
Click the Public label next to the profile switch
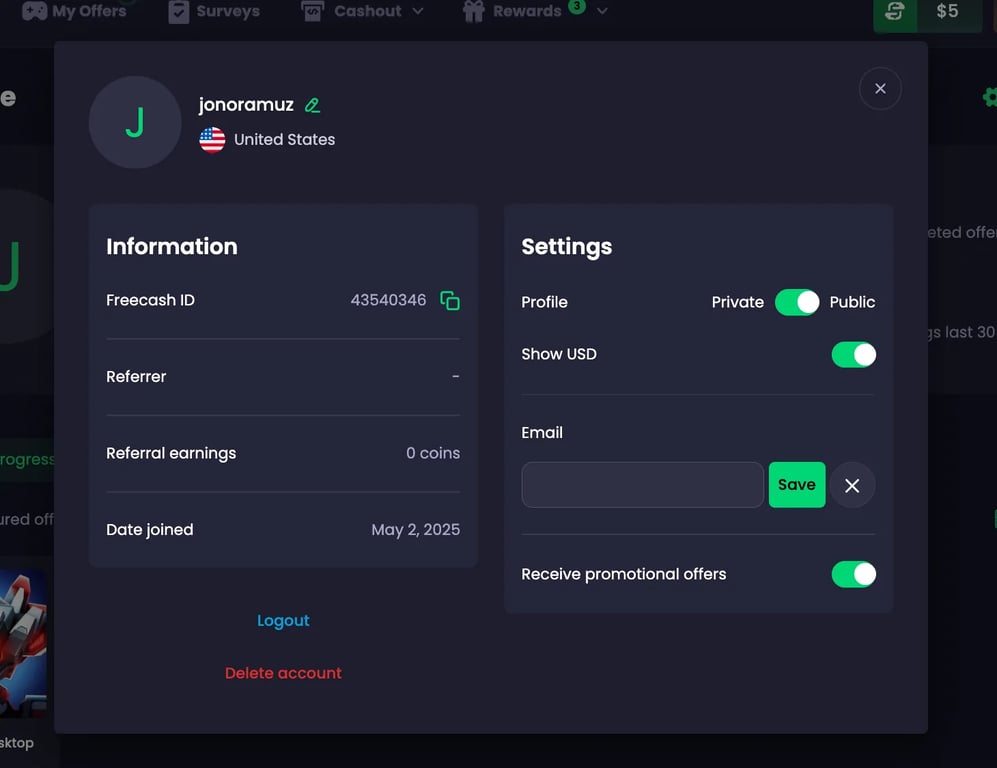tap(852, 303)
